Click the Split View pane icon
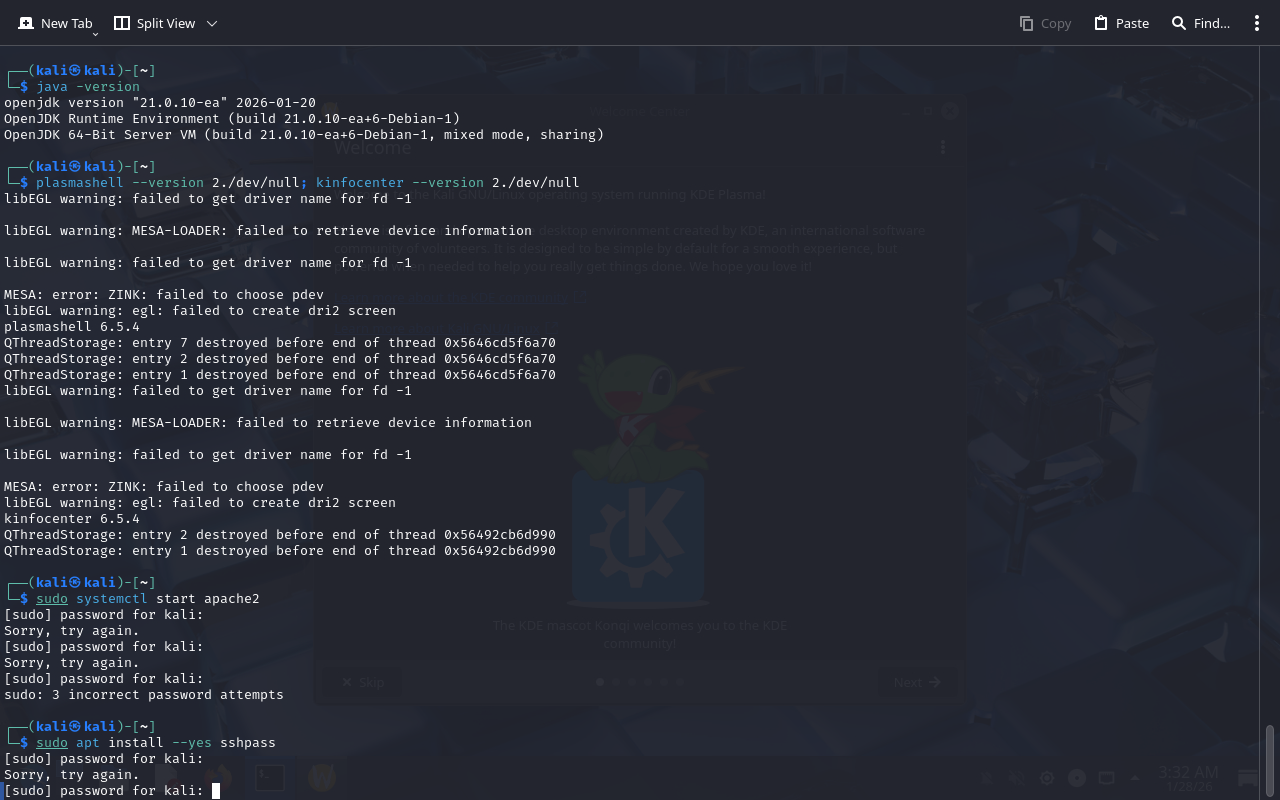The width and height of the screenshot is (1280, 800). tap(122, 23)
